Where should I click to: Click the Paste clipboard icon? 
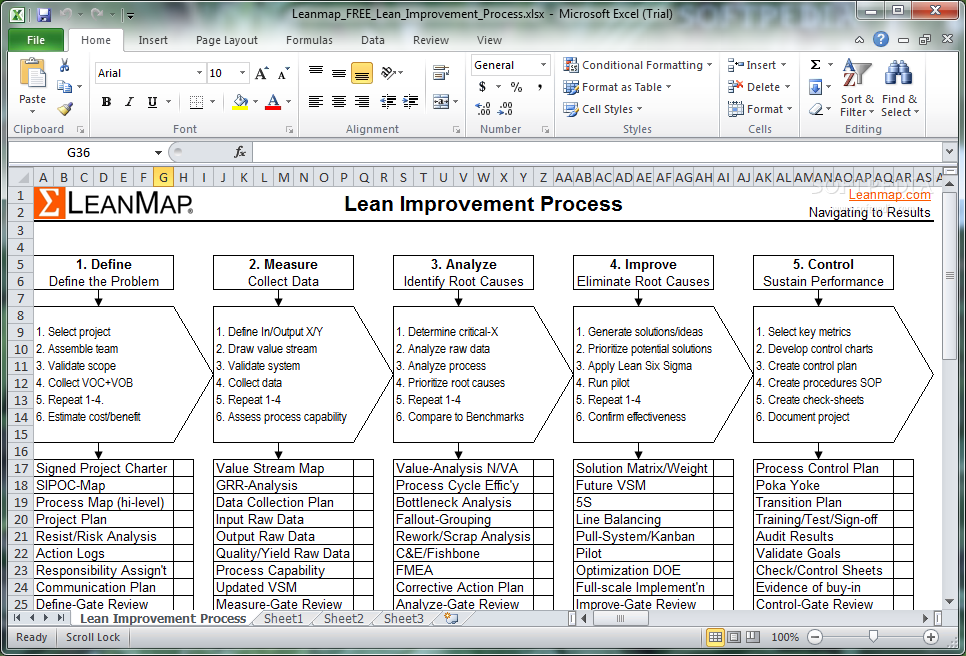click(x=33, y=74)
